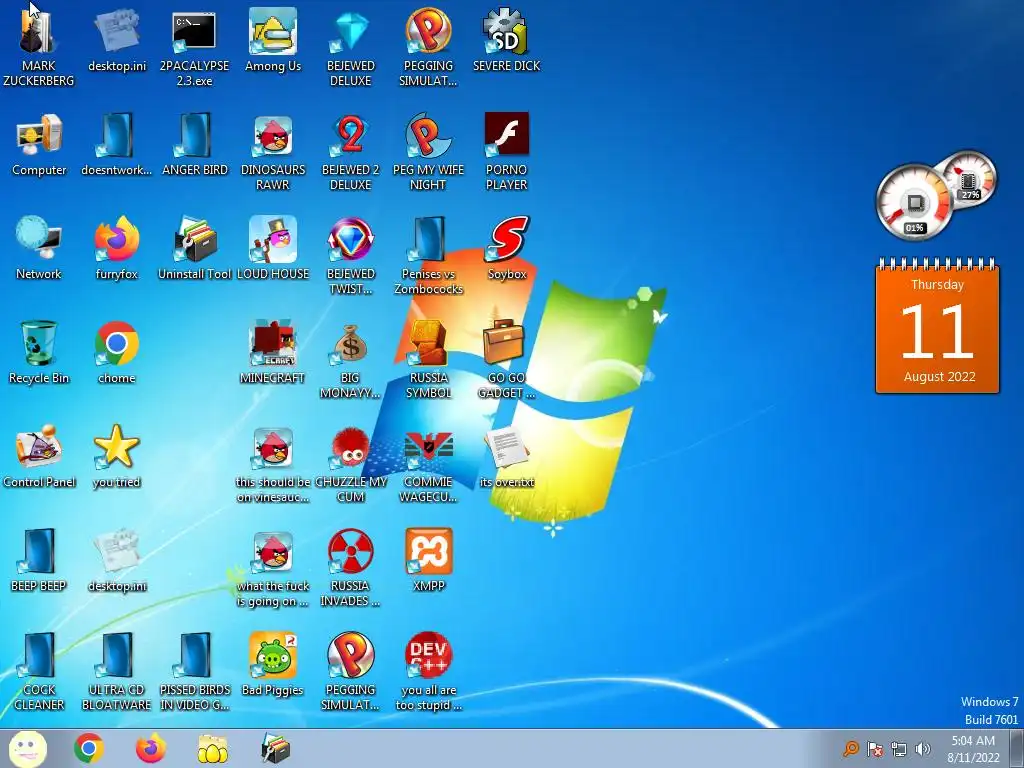The width and height of the screenshot is (1024, 768).
Task: Select the you tried star icon
Action: [x=116, y=447]
